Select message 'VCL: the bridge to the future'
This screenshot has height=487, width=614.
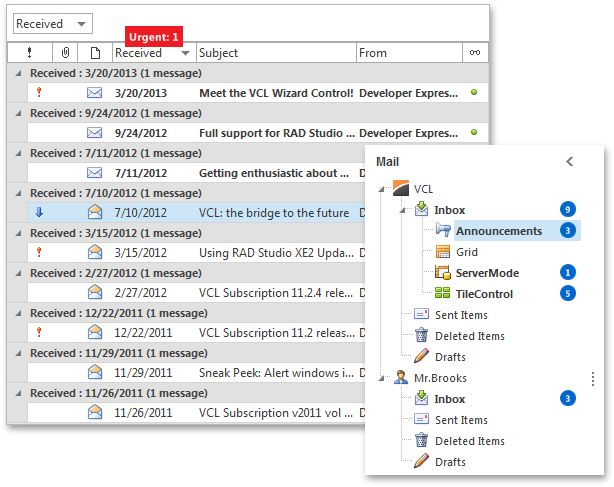pos(274,213)
